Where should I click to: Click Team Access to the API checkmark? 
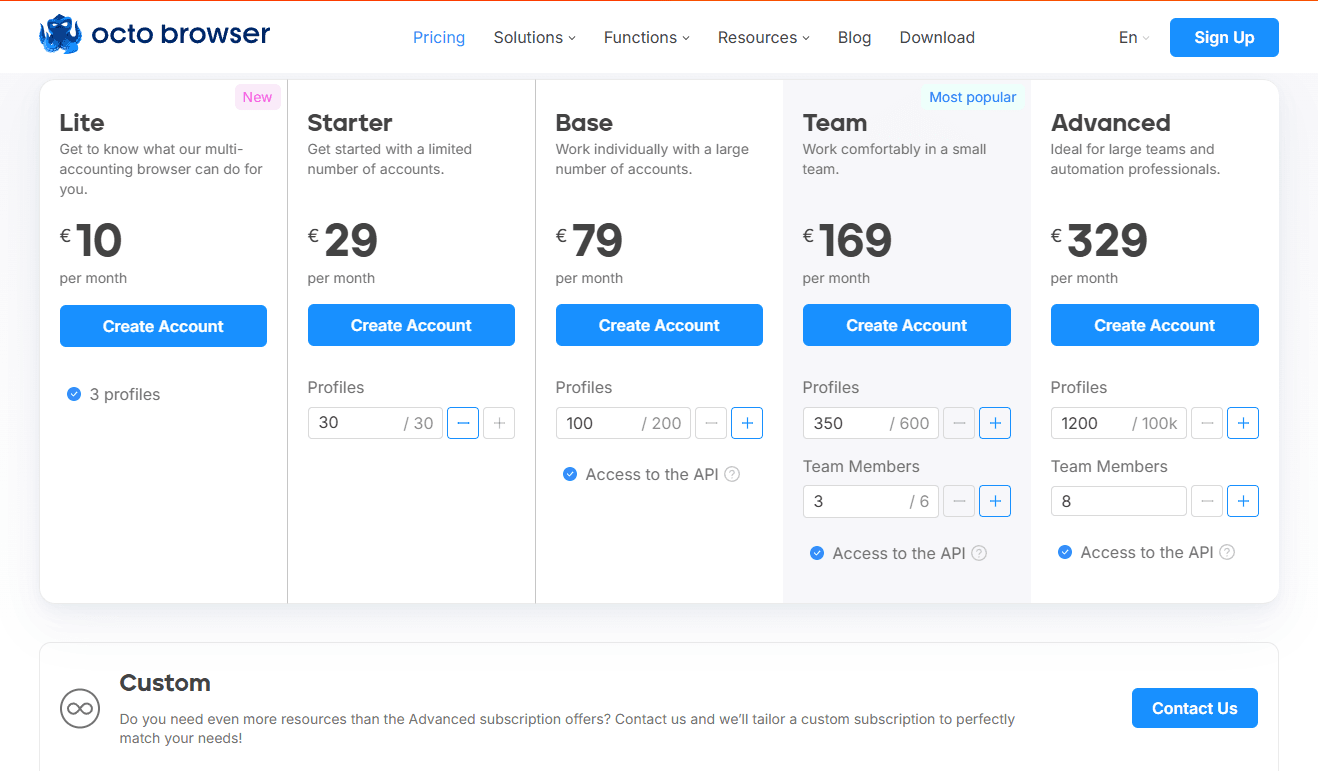[817, 553]
